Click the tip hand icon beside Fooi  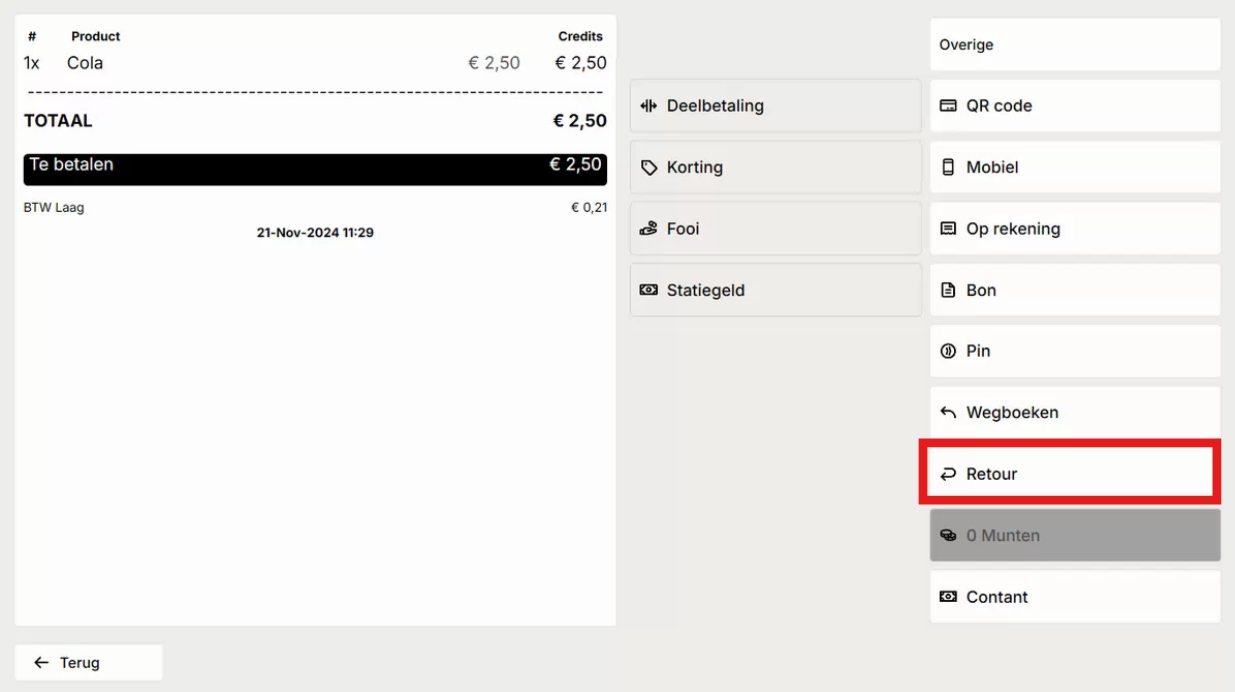tap(649, 229)
